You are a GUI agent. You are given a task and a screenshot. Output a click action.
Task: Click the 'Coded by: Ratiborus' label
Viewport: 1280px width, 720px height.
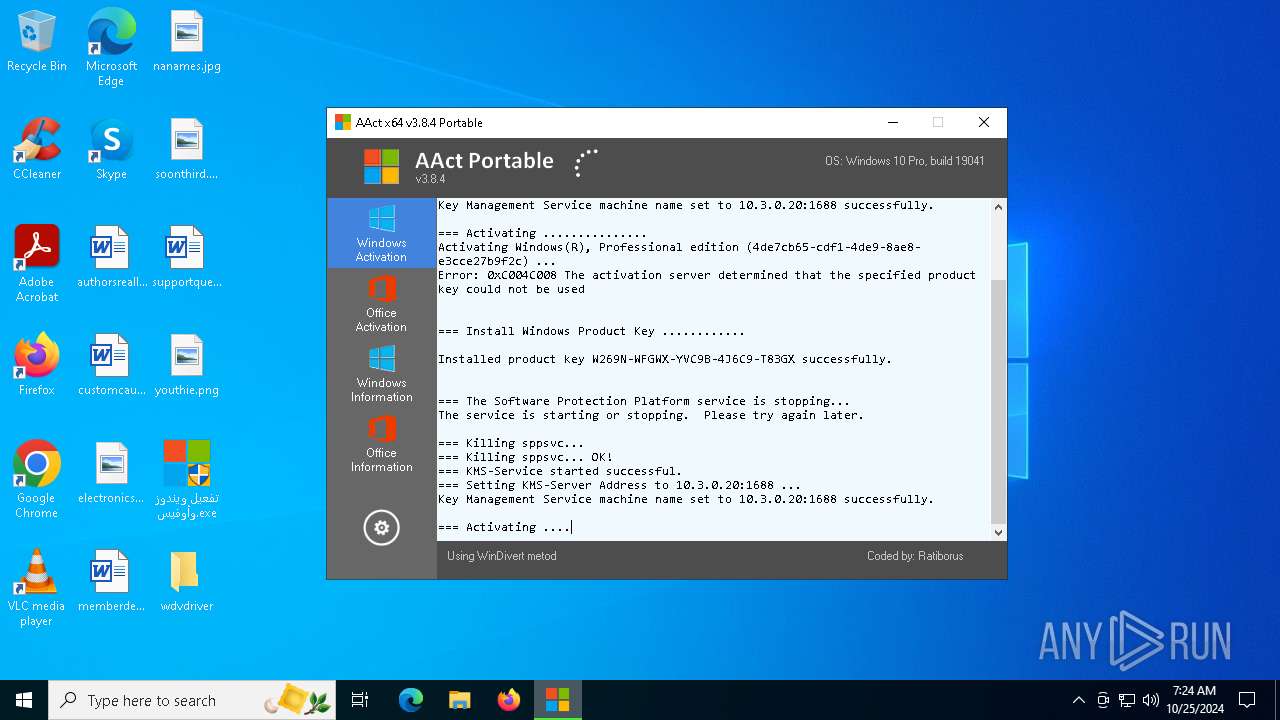[915, 556]
